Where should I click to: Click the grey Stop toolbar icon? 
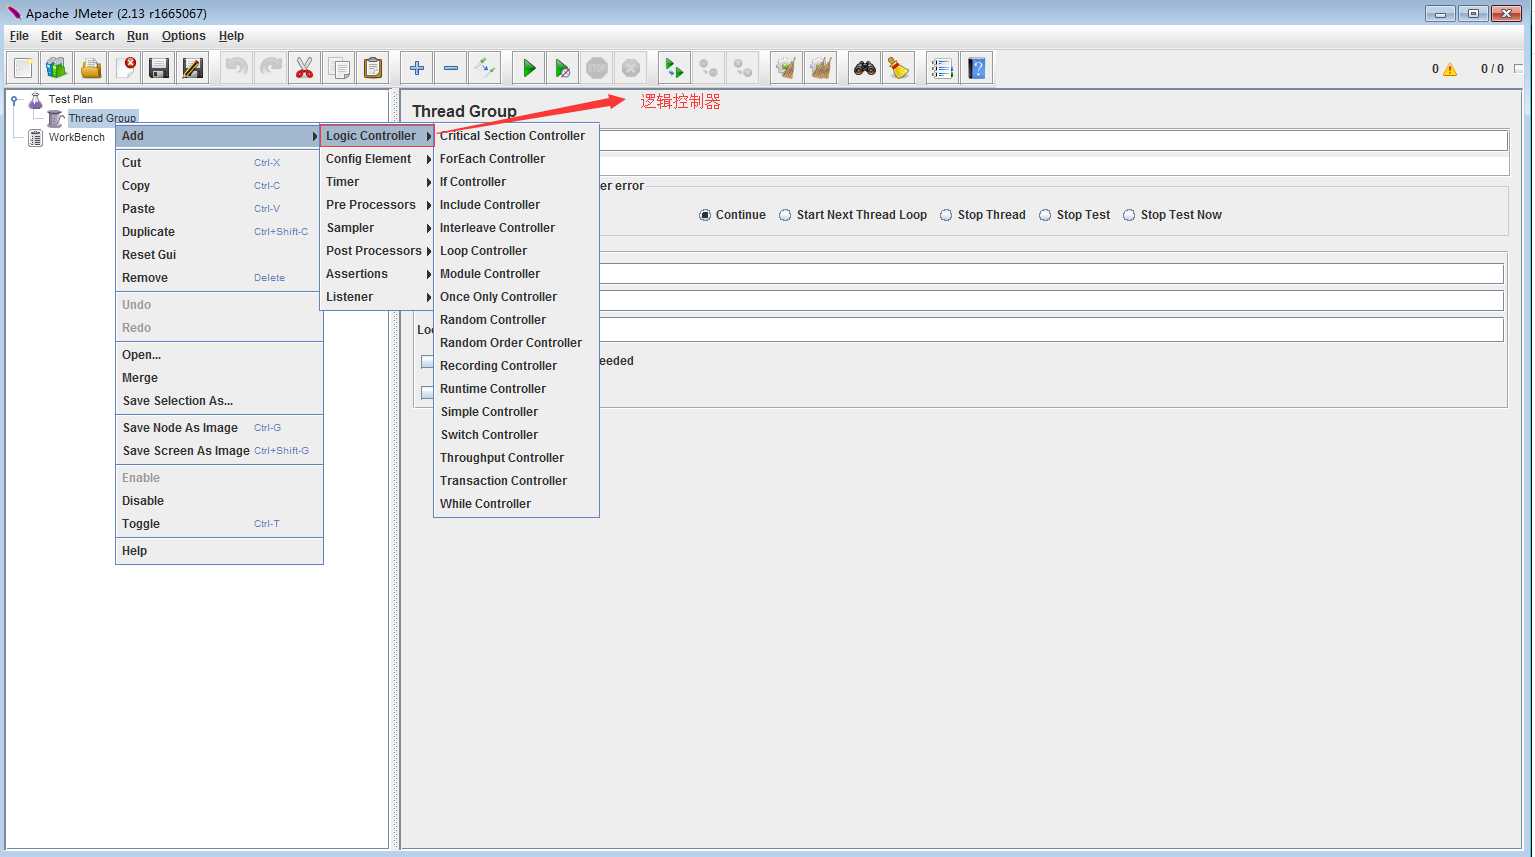tap(597, 68)
